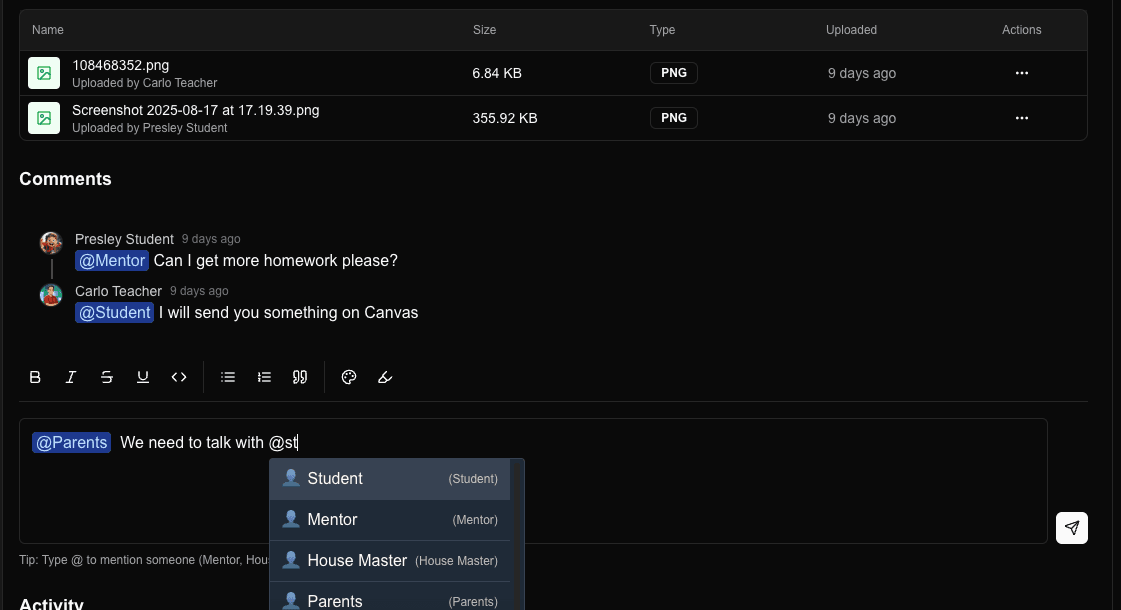Choose Mentor from mention suggestions
The height and width of the screenshot is (610, 1121).
click(390, 520)
